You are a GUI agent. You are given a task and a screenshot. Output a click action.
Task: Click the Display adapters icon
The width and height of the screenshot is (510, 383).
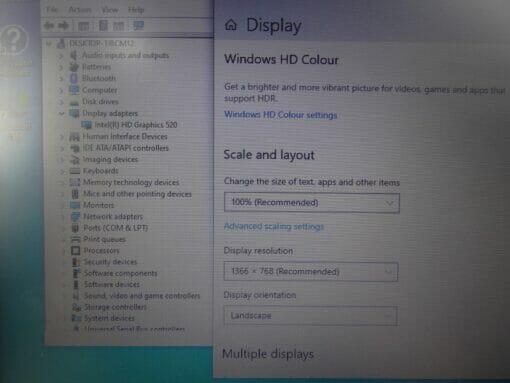click(x=74, y=113)
